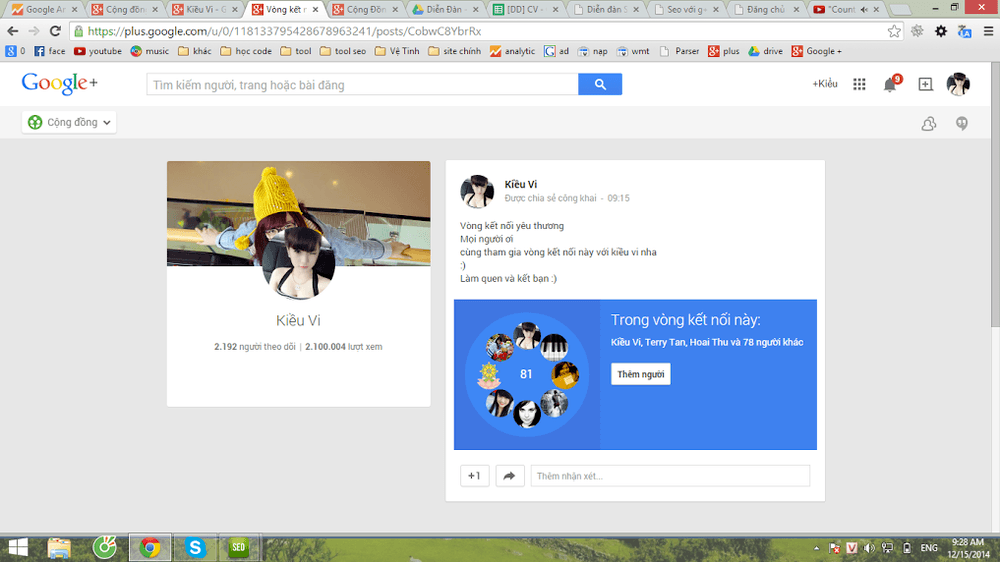Open Skype from the taskbar

195,547
